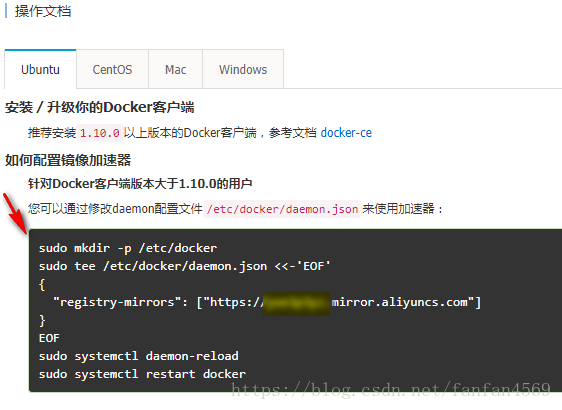This screenshot has height=410, width=562.
Task: Click the sudo tee daemon.json code line
Action: (x=185, y=266)
